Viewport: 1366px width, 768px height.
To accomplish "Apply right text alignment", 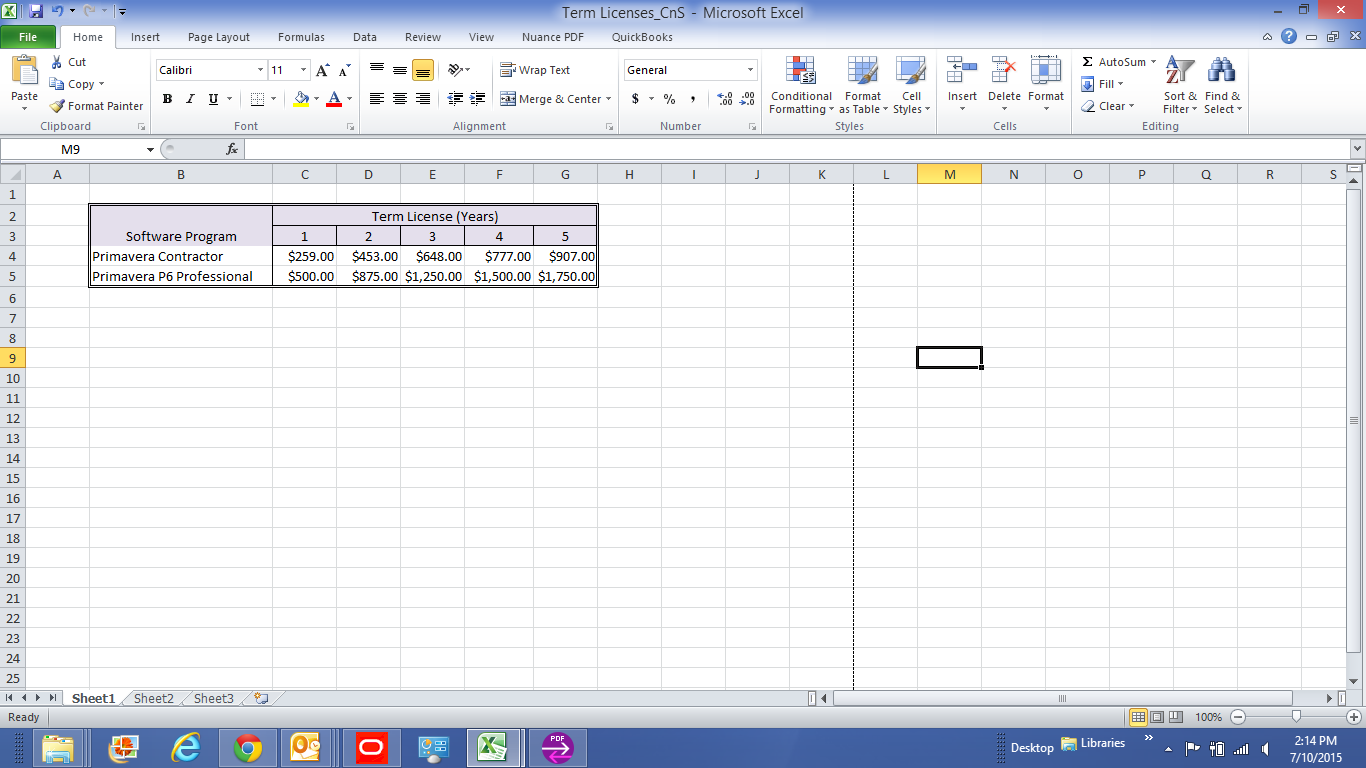I will click(x=423, y=99).
